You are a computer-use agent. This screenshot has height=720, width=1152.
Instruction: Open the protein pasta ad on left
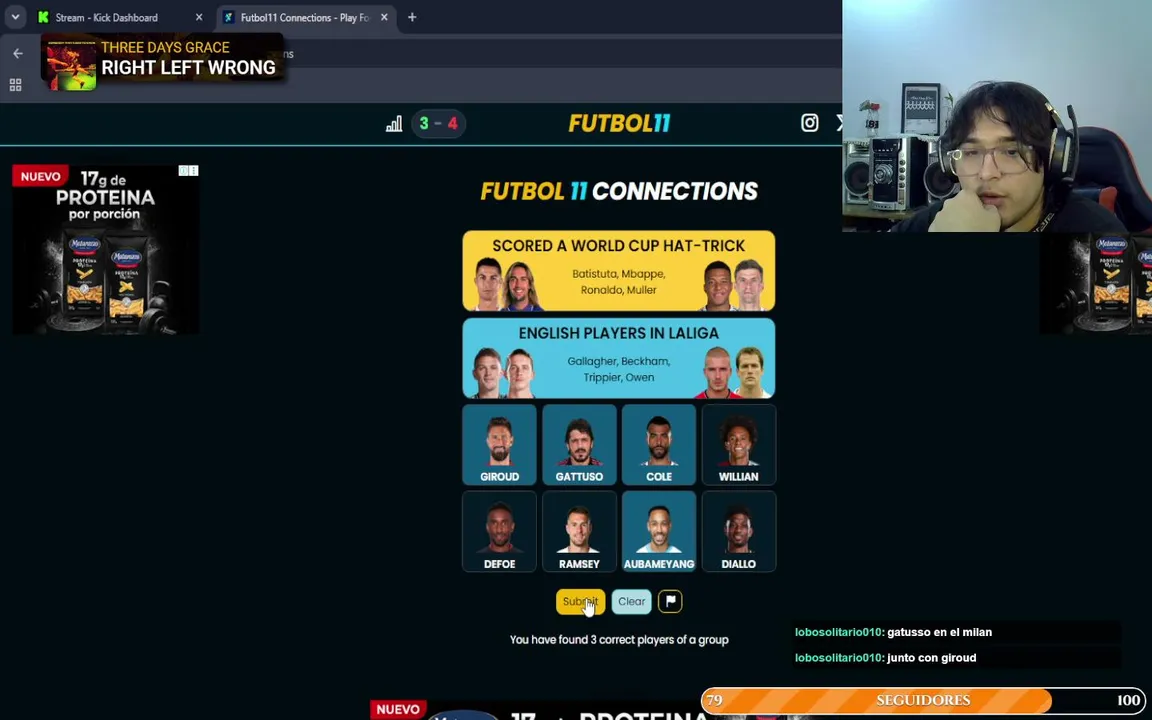[x=105, y=249]
